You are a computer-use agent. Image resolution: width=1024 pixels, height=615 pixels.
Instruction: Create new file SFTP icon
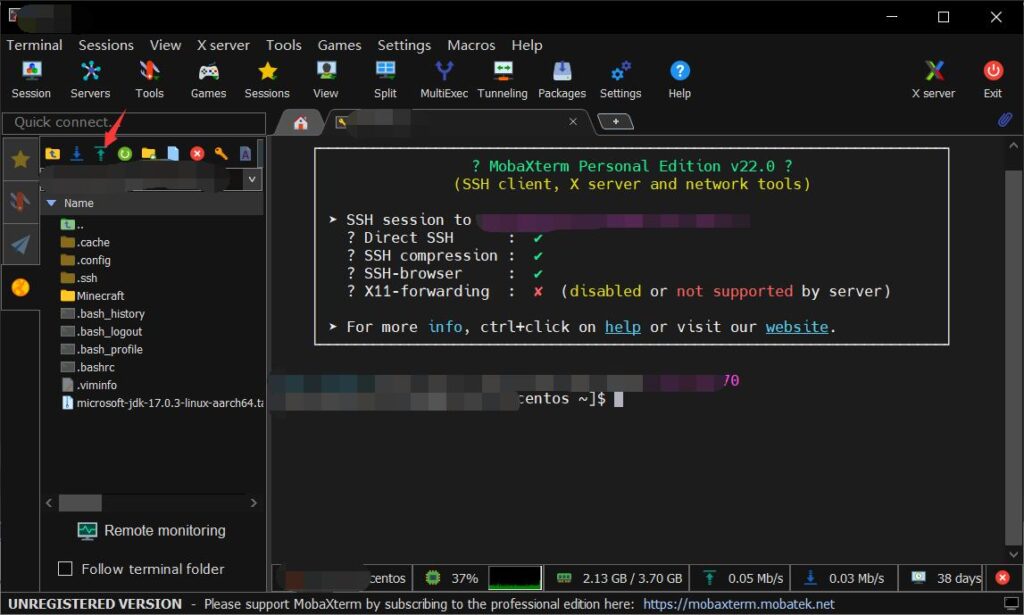pyautogui.click(x=173, y=153)
